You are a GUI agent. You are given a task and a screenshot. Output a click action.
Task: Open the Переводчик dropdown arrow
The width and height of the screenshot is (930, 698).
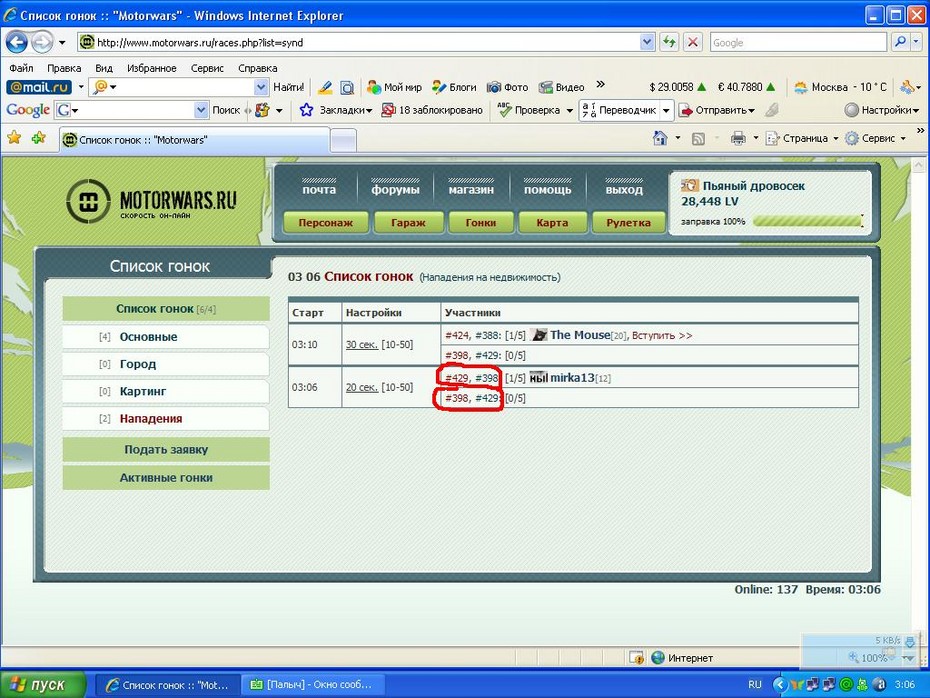pyautogui.click(x=666, y=110)
